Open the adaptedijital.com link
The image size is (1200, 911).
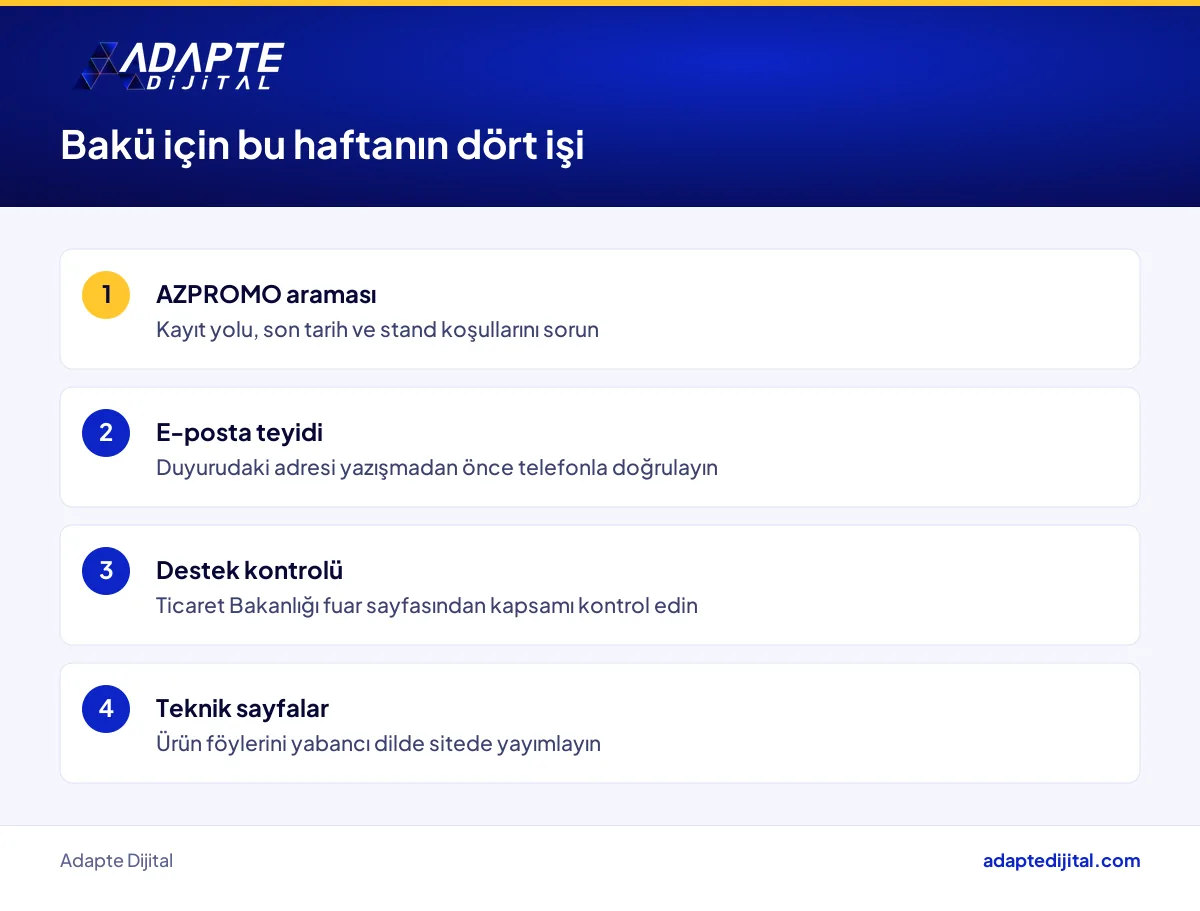click(1061, 861)
